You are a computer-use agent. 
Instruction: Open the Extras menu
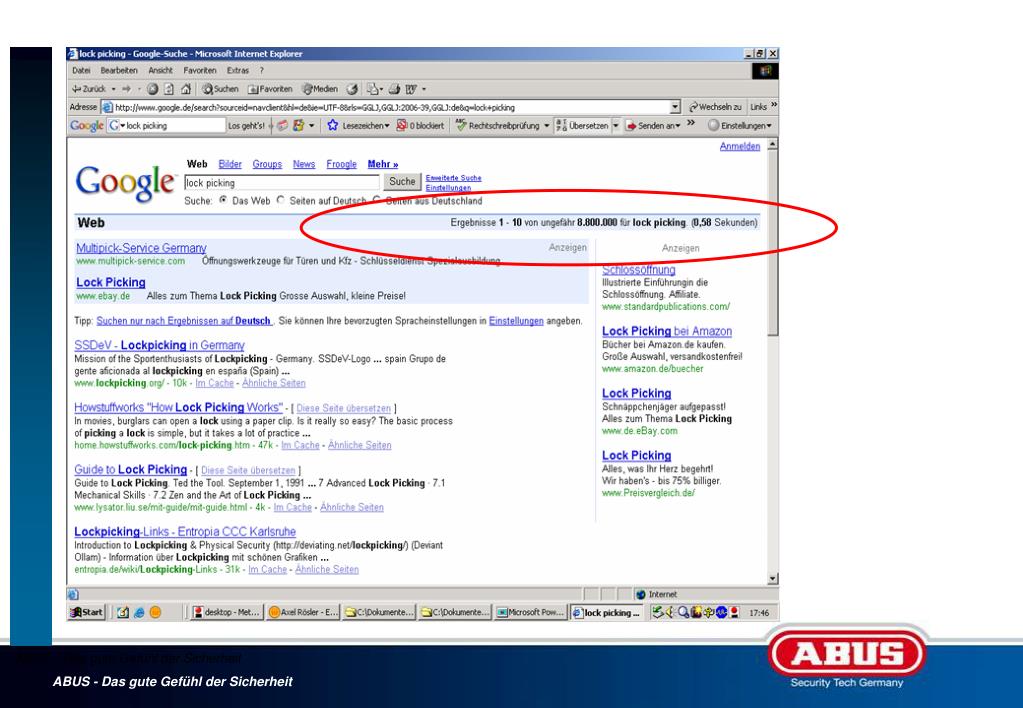(x=237, y=70)
